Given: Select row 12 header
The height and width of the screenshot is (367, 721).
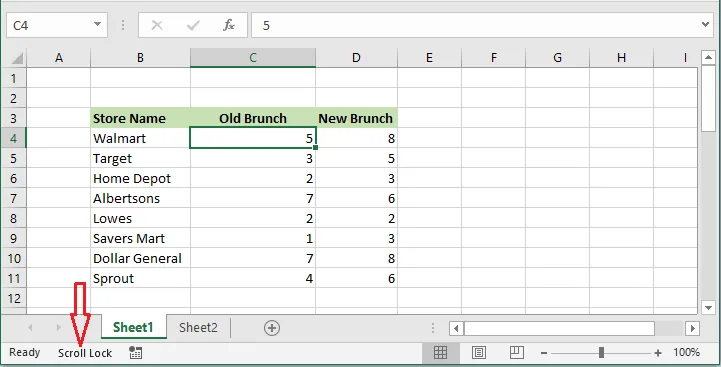Looking at the screenshot, I should (x=13, y=298).
